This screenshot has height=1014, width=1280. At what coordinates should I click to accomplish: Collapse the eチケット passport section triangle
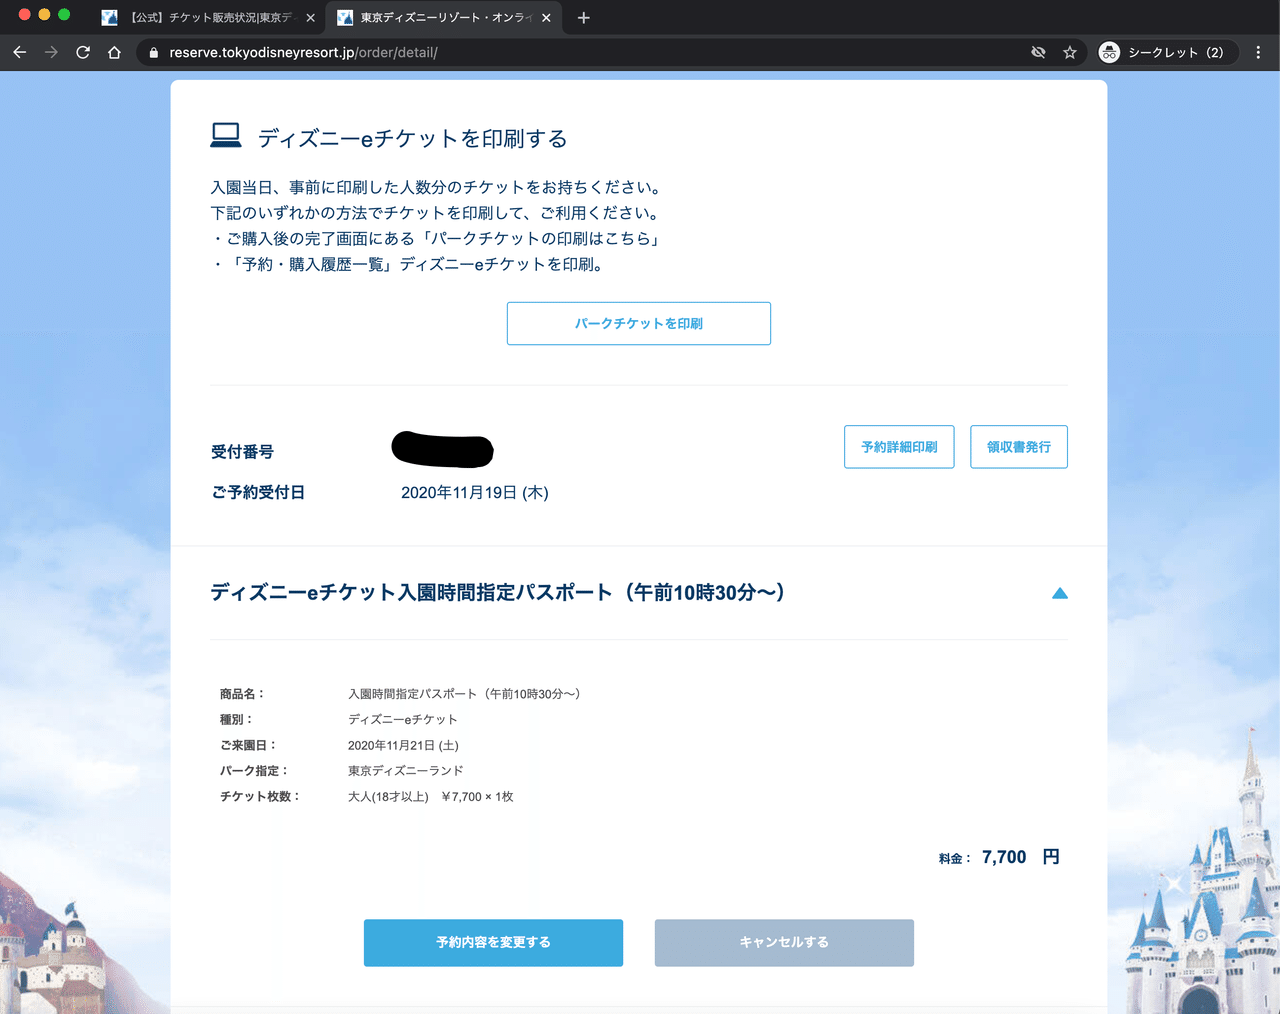click(x=1060, y=593)
